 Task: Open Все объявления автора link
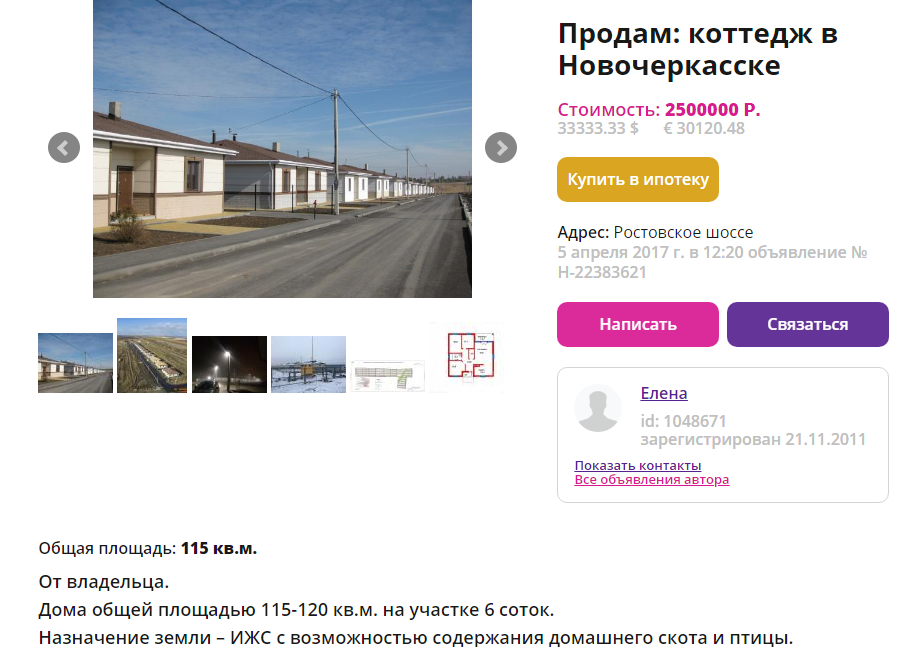click(651, 480)
